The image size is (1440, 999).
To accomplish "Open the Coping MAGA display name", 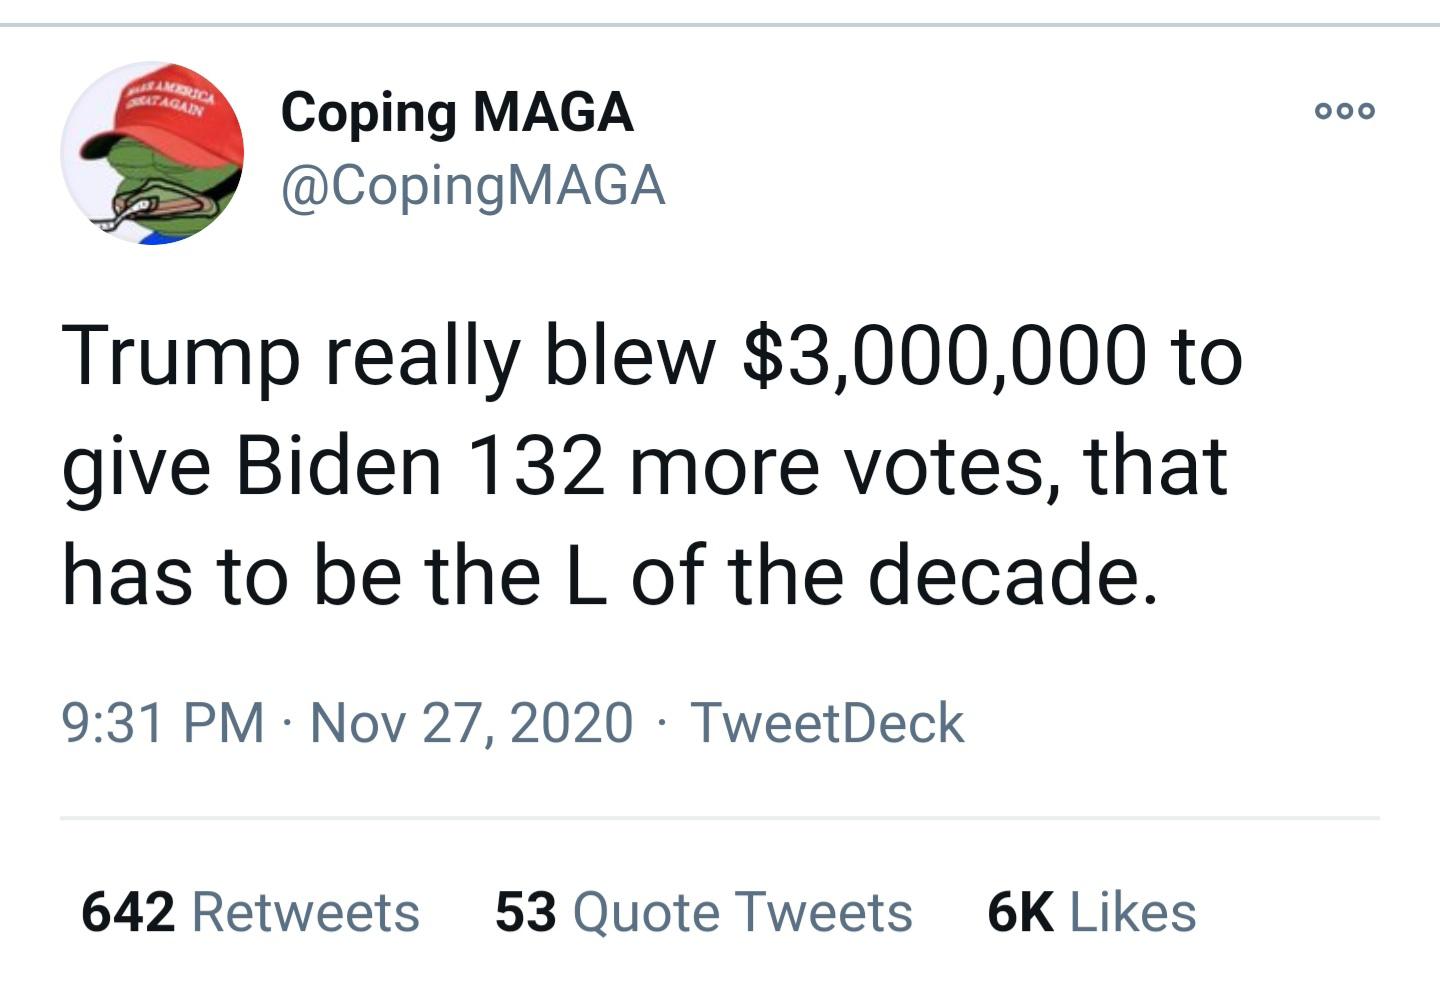I will click(457, 111).
